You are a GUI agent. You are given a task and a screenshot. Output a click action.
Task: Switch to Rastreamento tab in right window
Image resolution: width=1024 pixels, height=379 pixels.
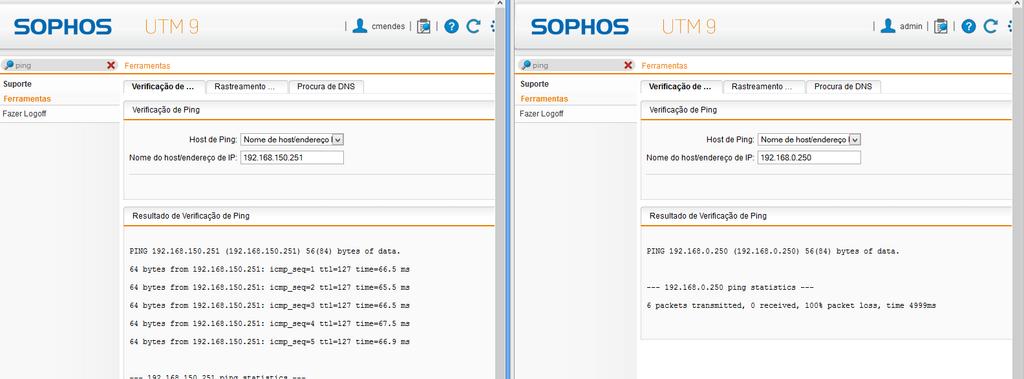763,86
